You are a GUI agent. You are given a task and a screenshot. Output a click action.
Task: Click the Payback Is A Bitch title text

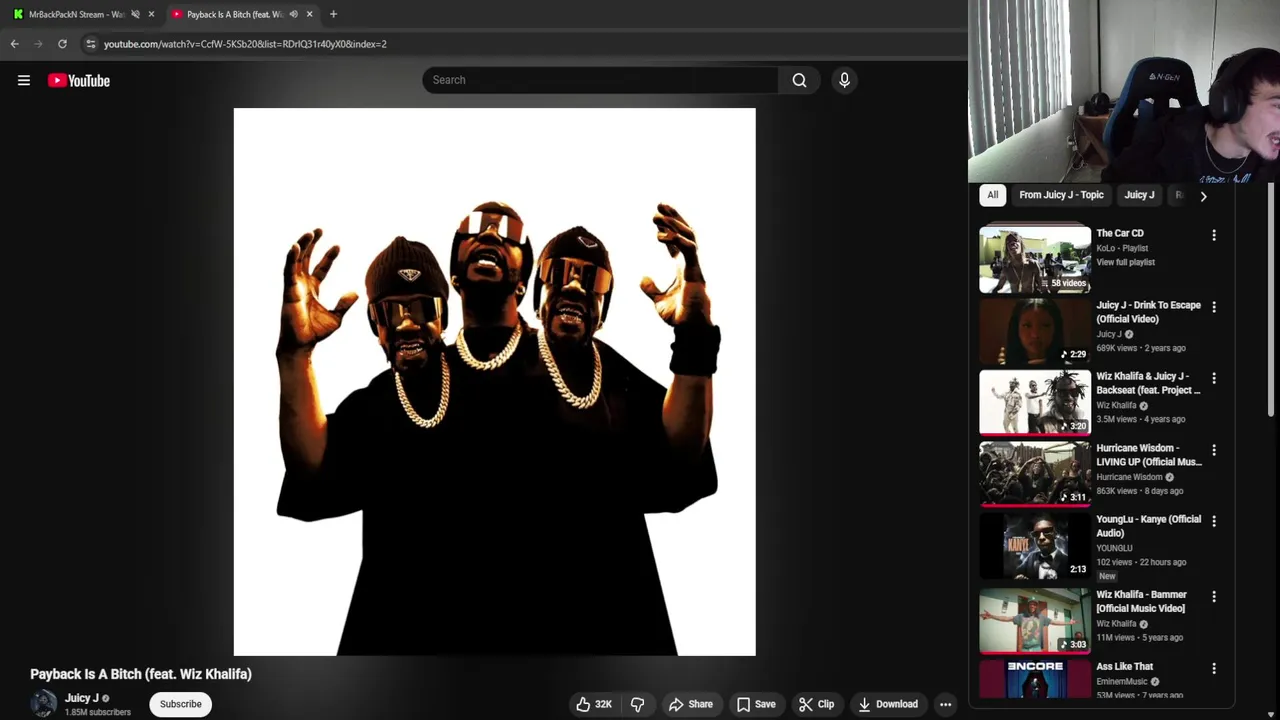click(x=141, y=674)
